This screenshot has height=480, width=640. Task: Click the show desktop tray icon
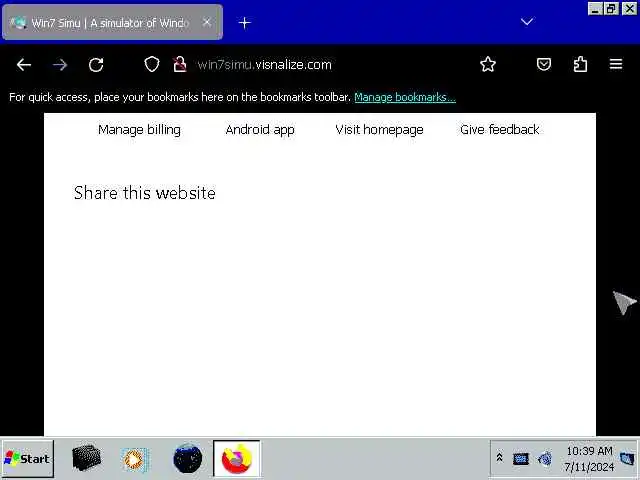tap(627, 458)
